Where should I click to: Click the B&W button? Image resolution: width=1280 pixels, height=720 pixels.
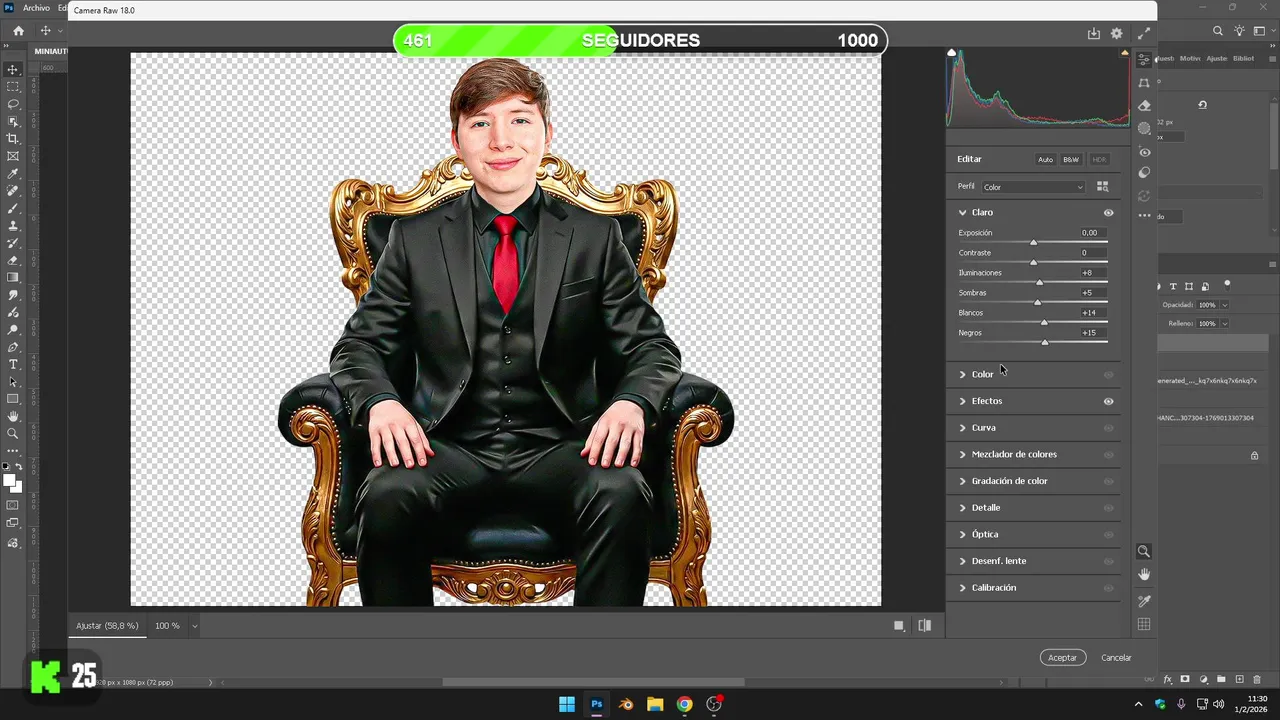pos(1071,159)
